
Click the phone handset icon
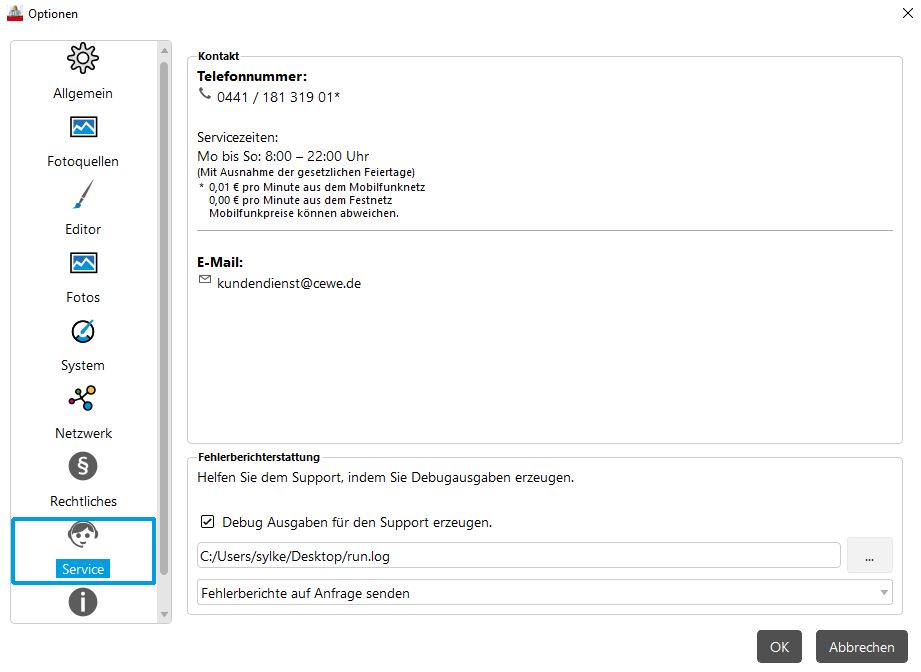(204, 93)
